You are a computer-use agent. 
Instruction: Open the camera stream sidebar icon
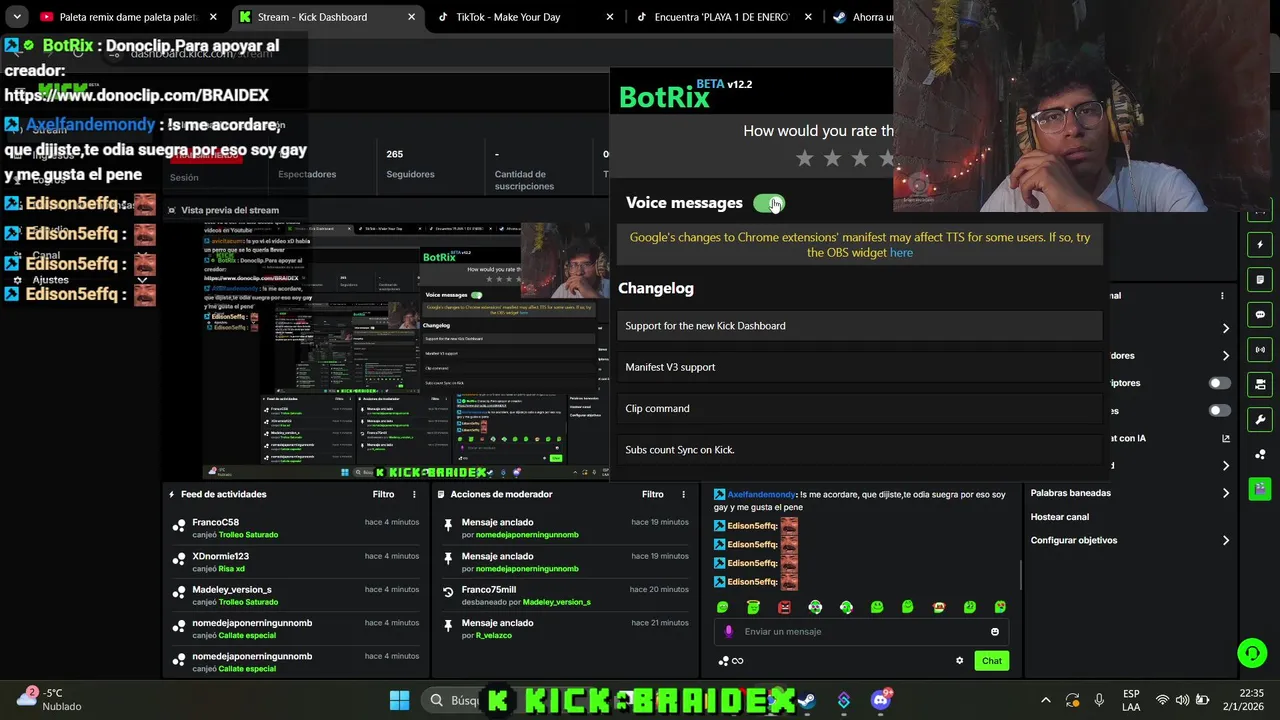point(1260,385)
